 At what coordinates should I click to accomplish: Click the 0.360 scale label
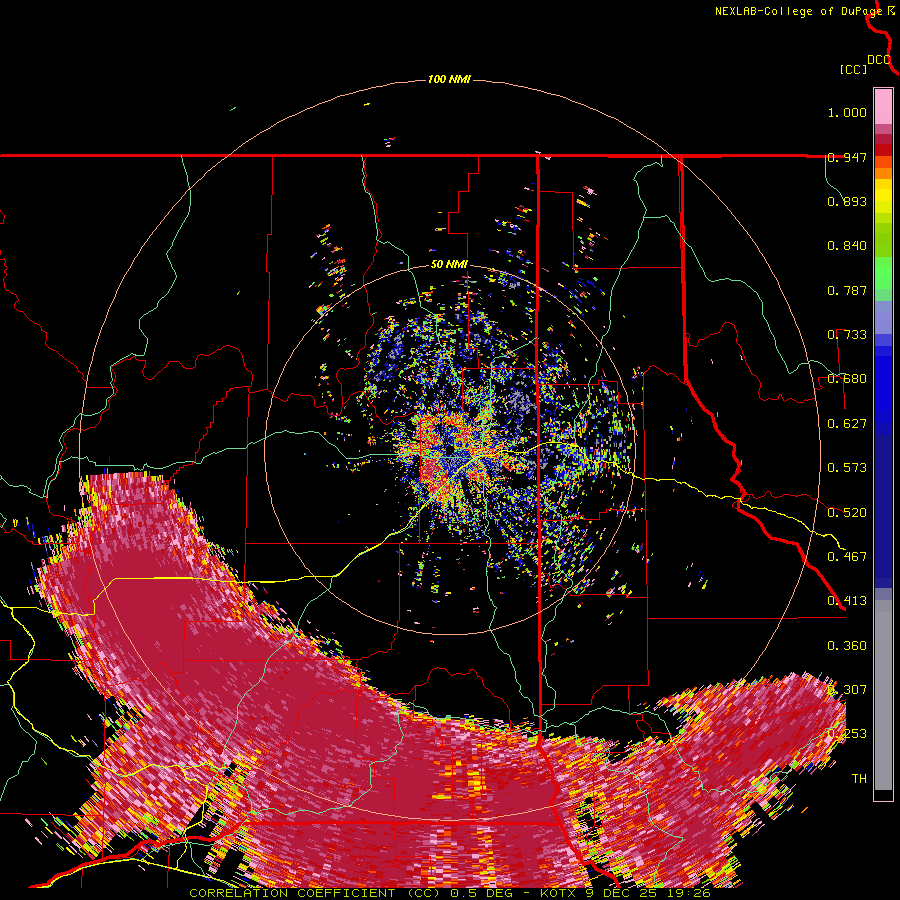[847, 646]
